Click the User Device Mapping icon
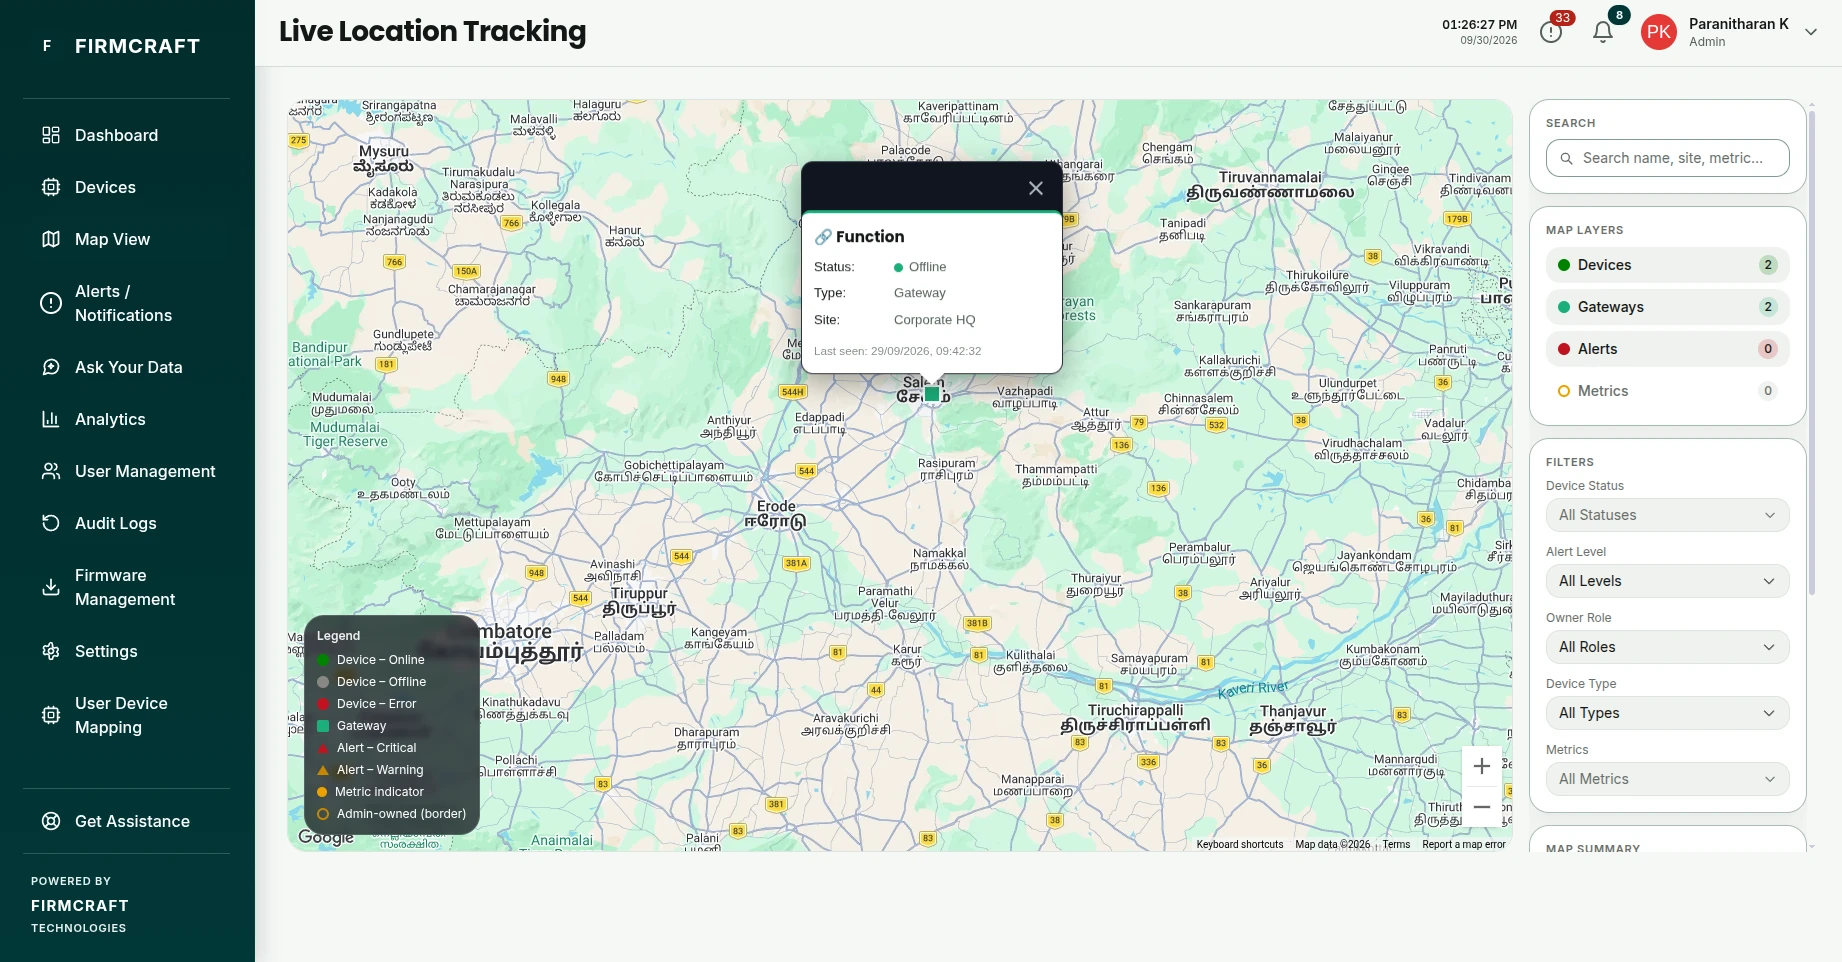 (51, 715)
